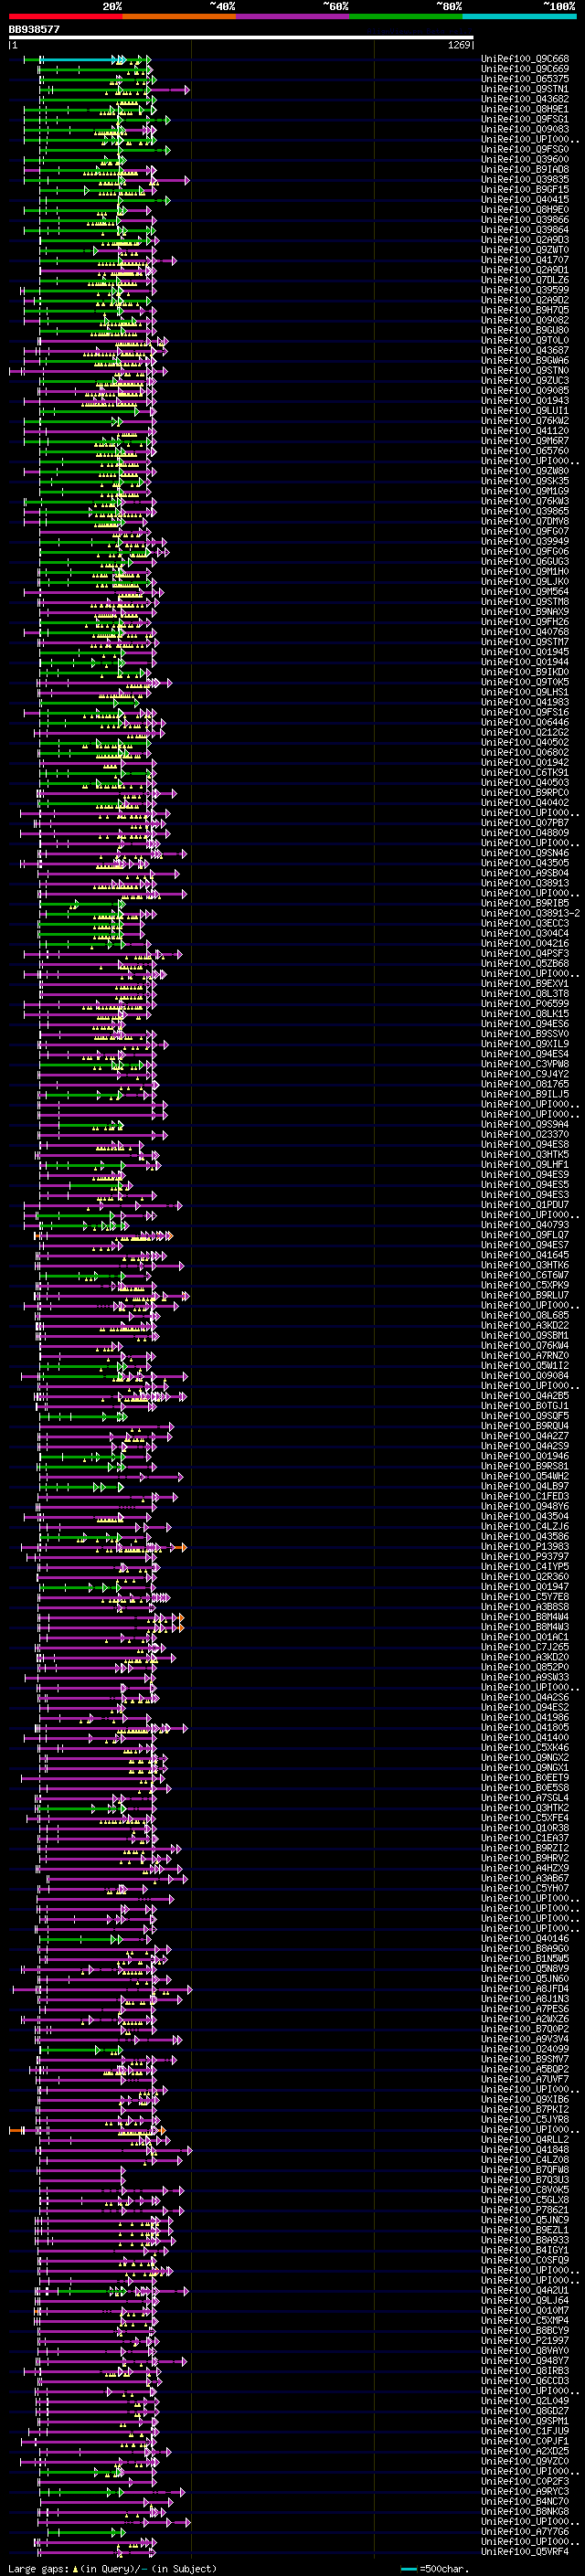This screenshot has height=2576, width=585.
Task: Select the hit UniRef100_Q9LJ64
Action: [525, 2300]
